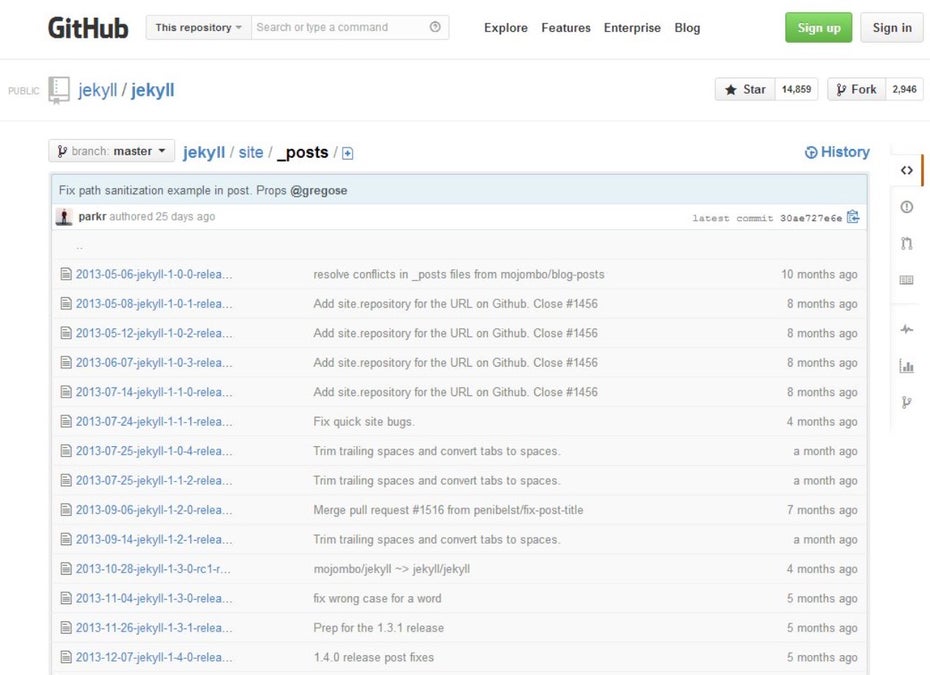Image resolution: width=930 pixels, height=675 pixels.
Task: Click file icon for 2013-12-07-jekyll-1-4-0 post
Action: [x=66, y=657]
